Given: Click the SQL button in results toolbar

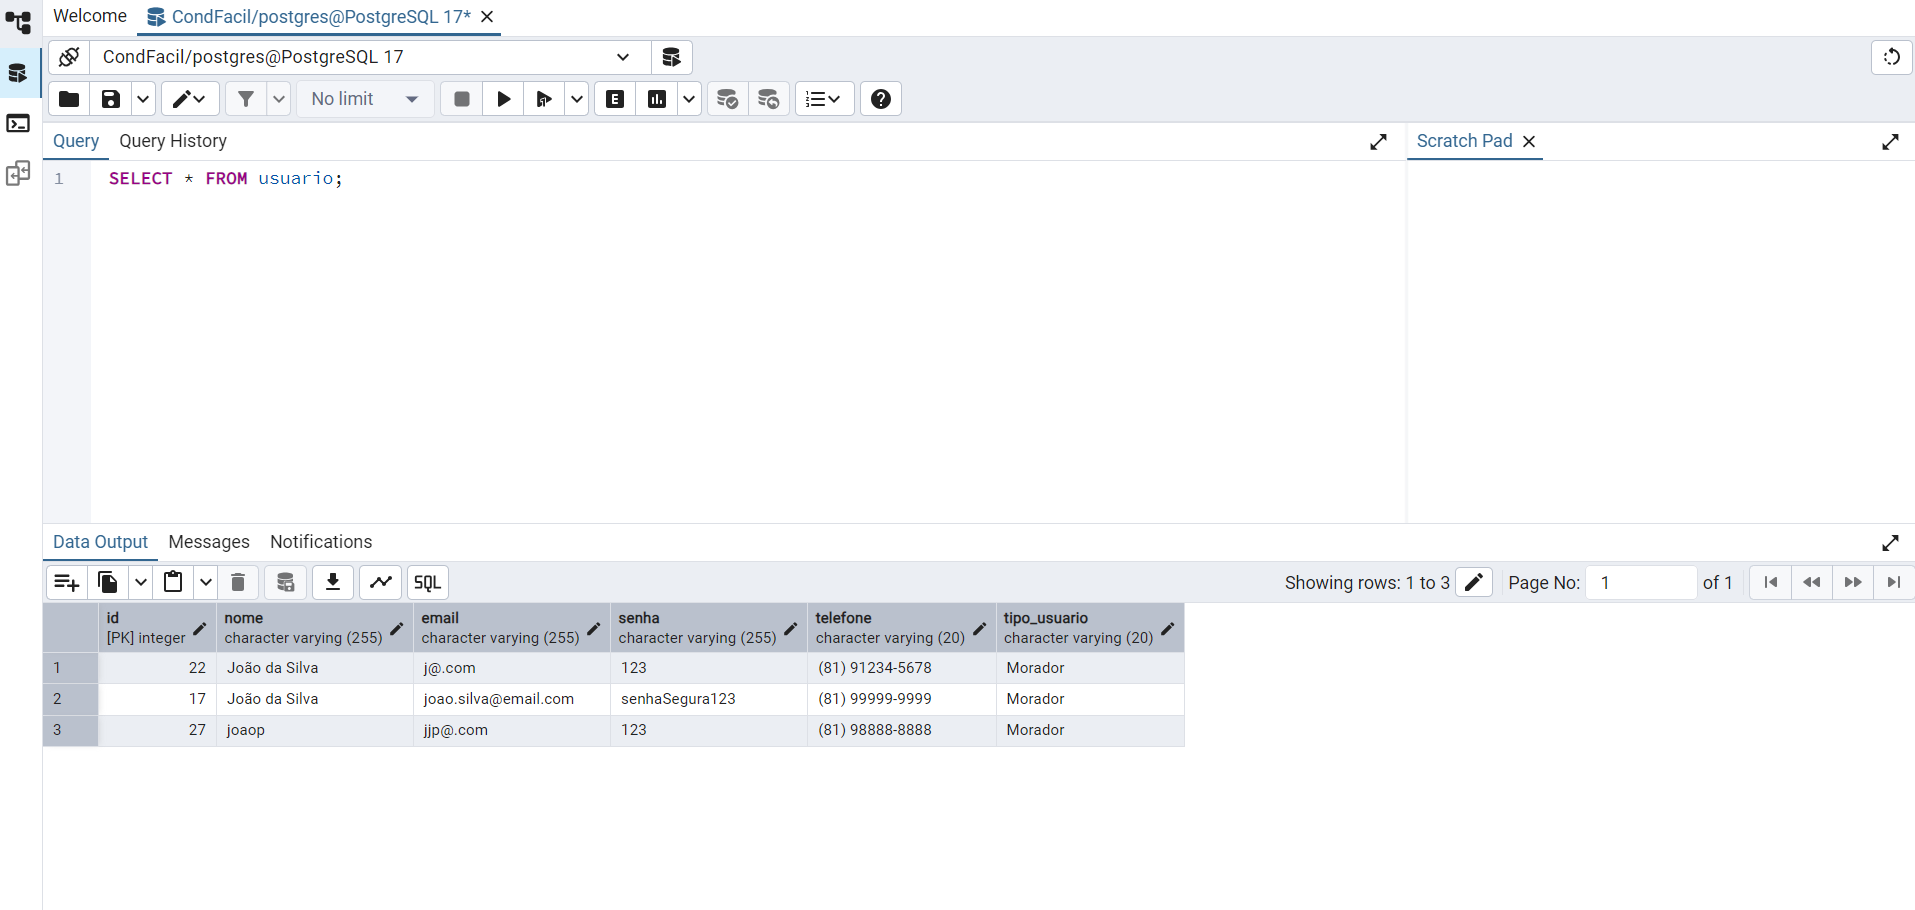Looking at the screenshot, I should pyautogui.click(x=428, y=582).
